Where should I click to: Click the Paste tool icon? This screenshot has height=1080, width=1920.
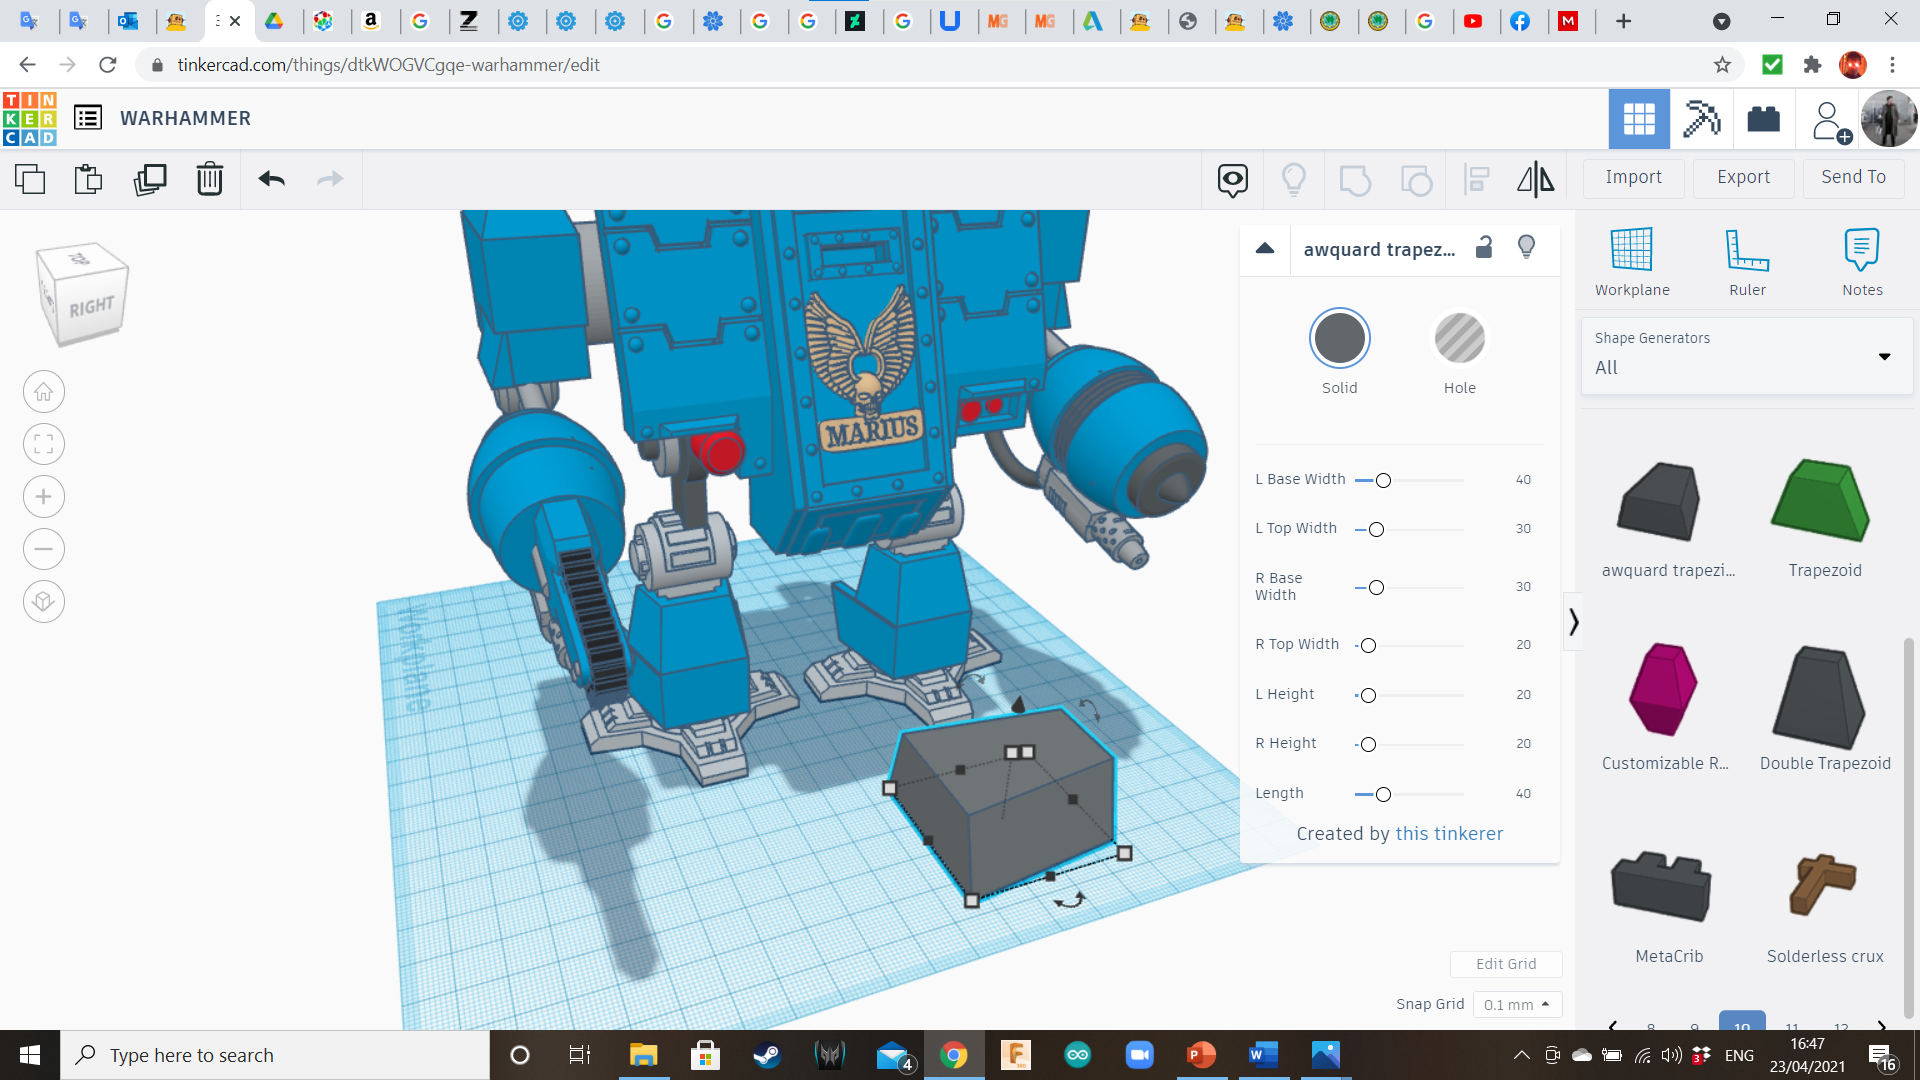[x=89, y=179]
